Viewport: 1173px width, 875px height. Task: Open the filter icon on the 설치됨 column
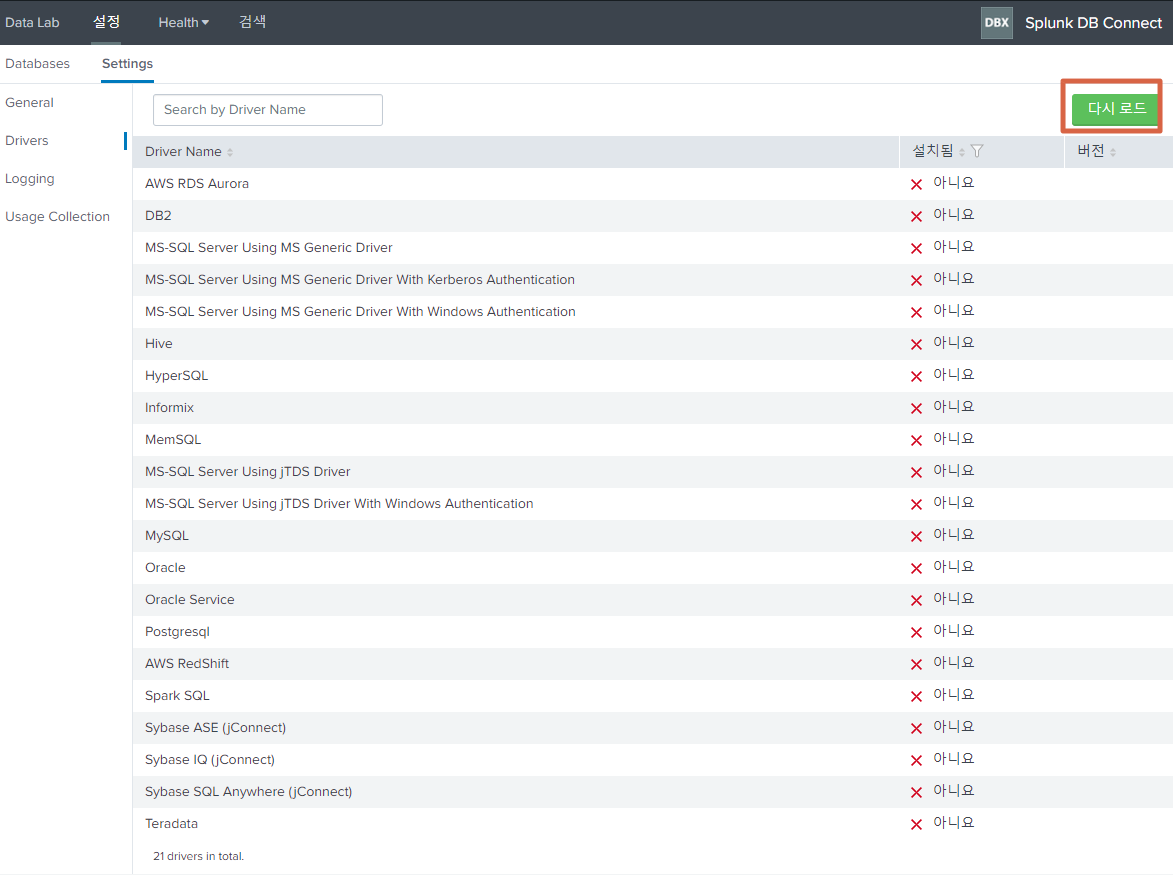977,151
